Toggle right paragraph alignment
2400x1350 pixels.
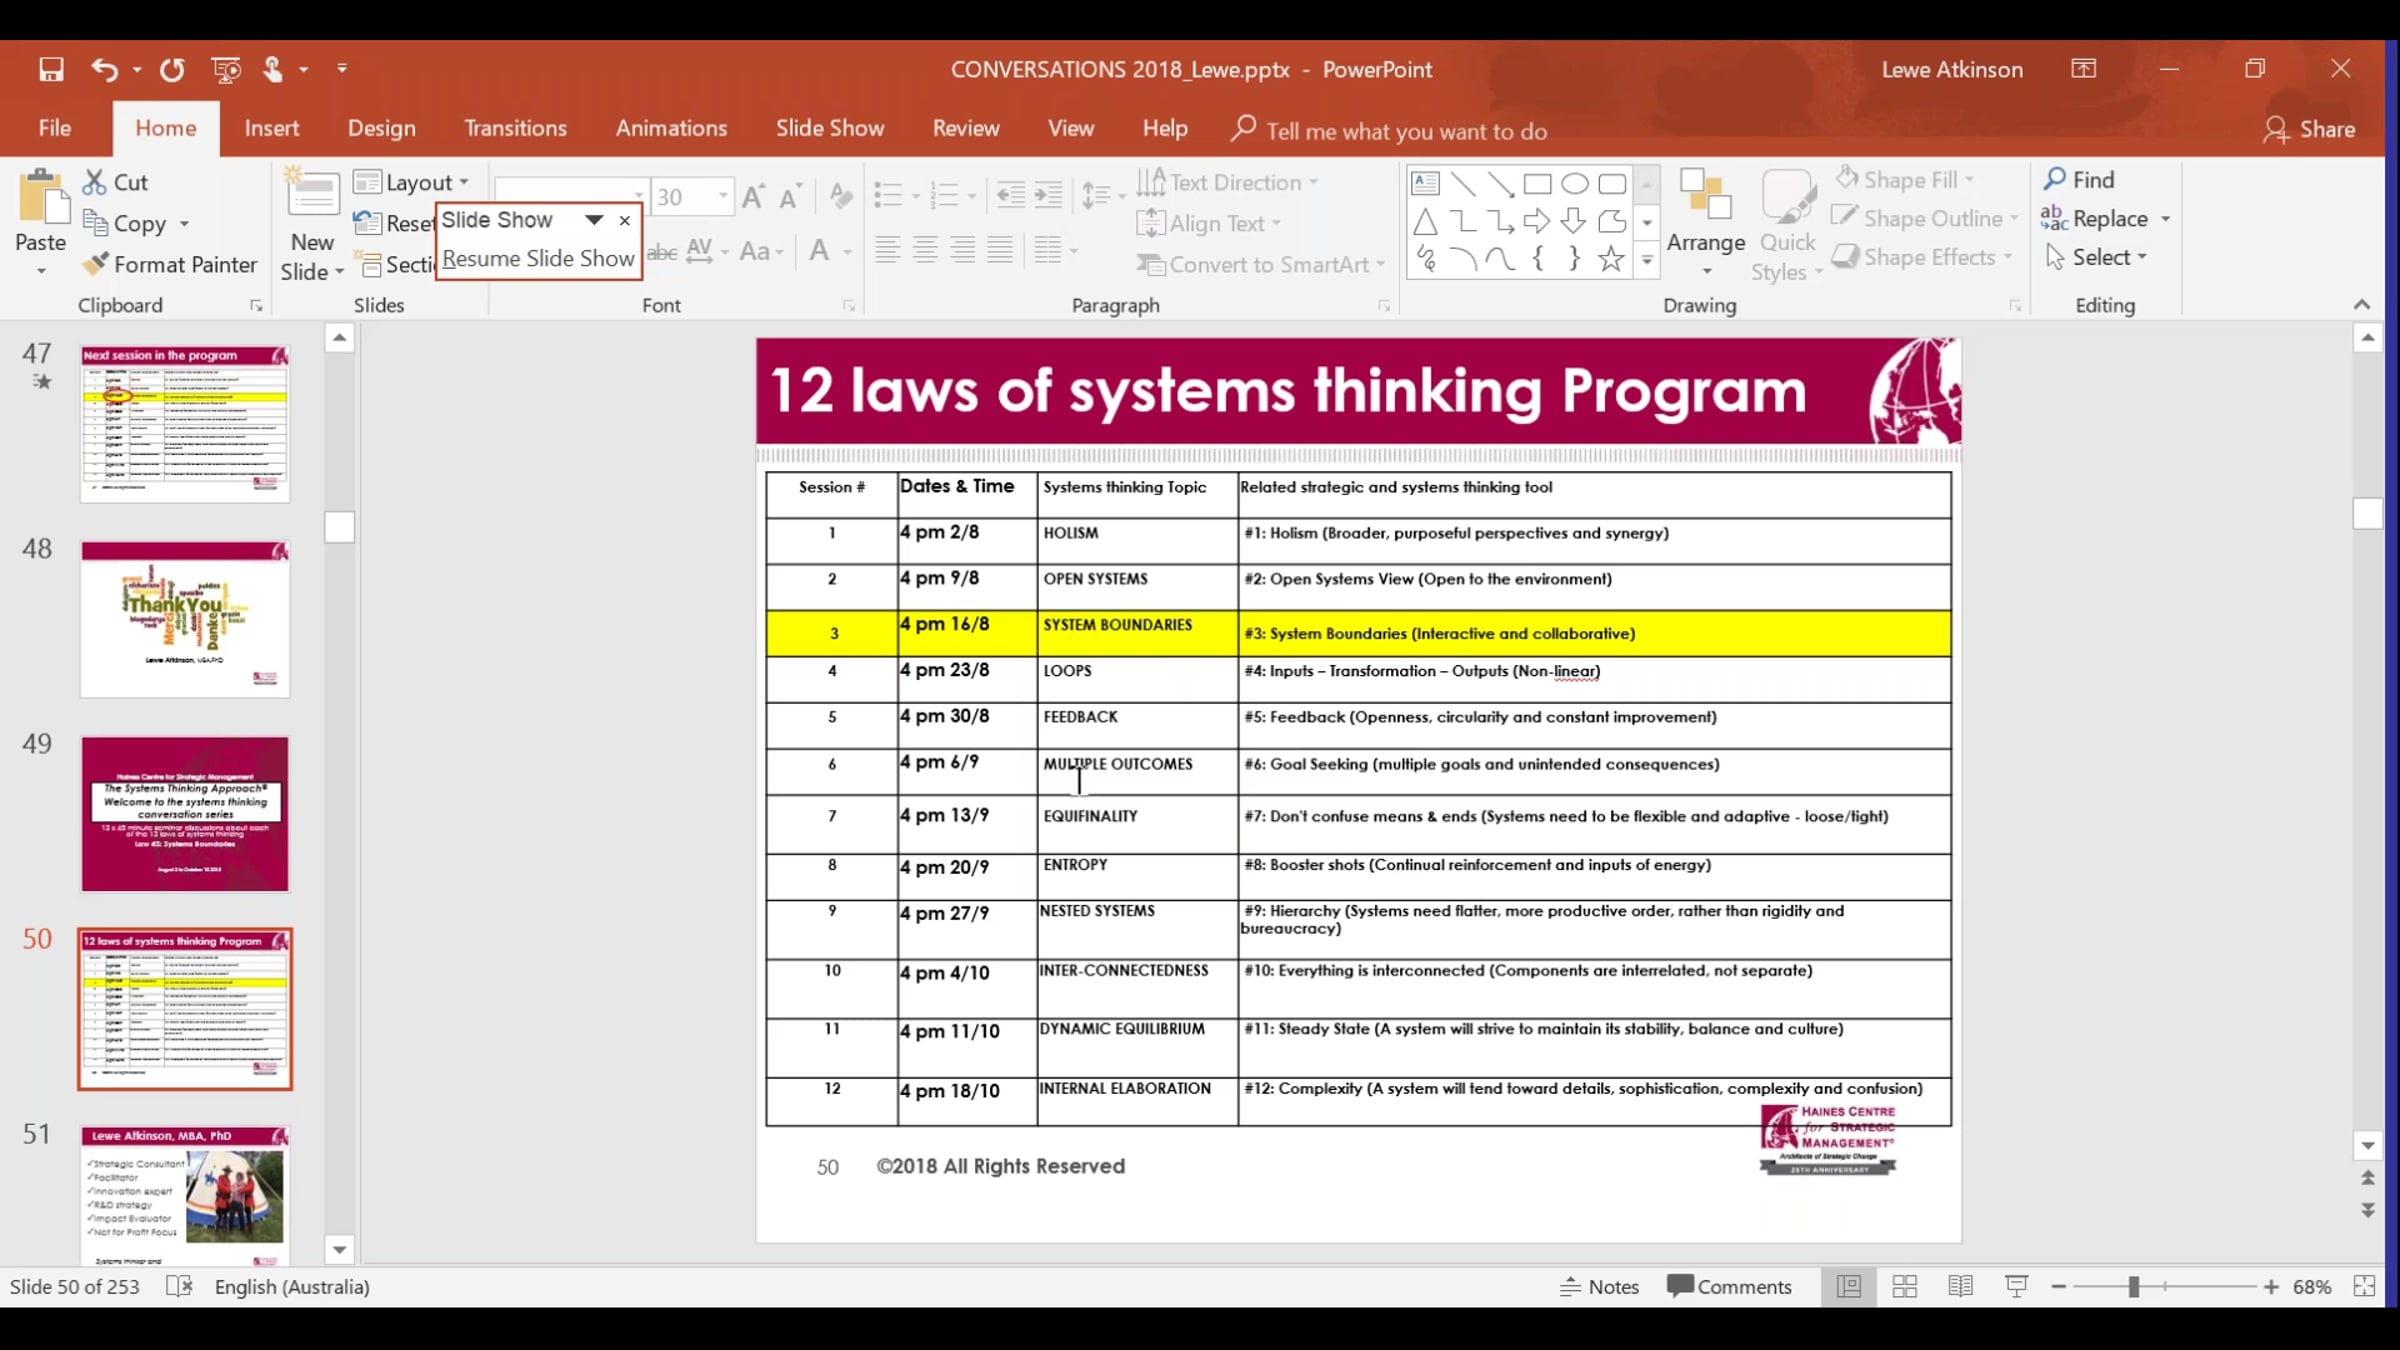click(963, 249)
